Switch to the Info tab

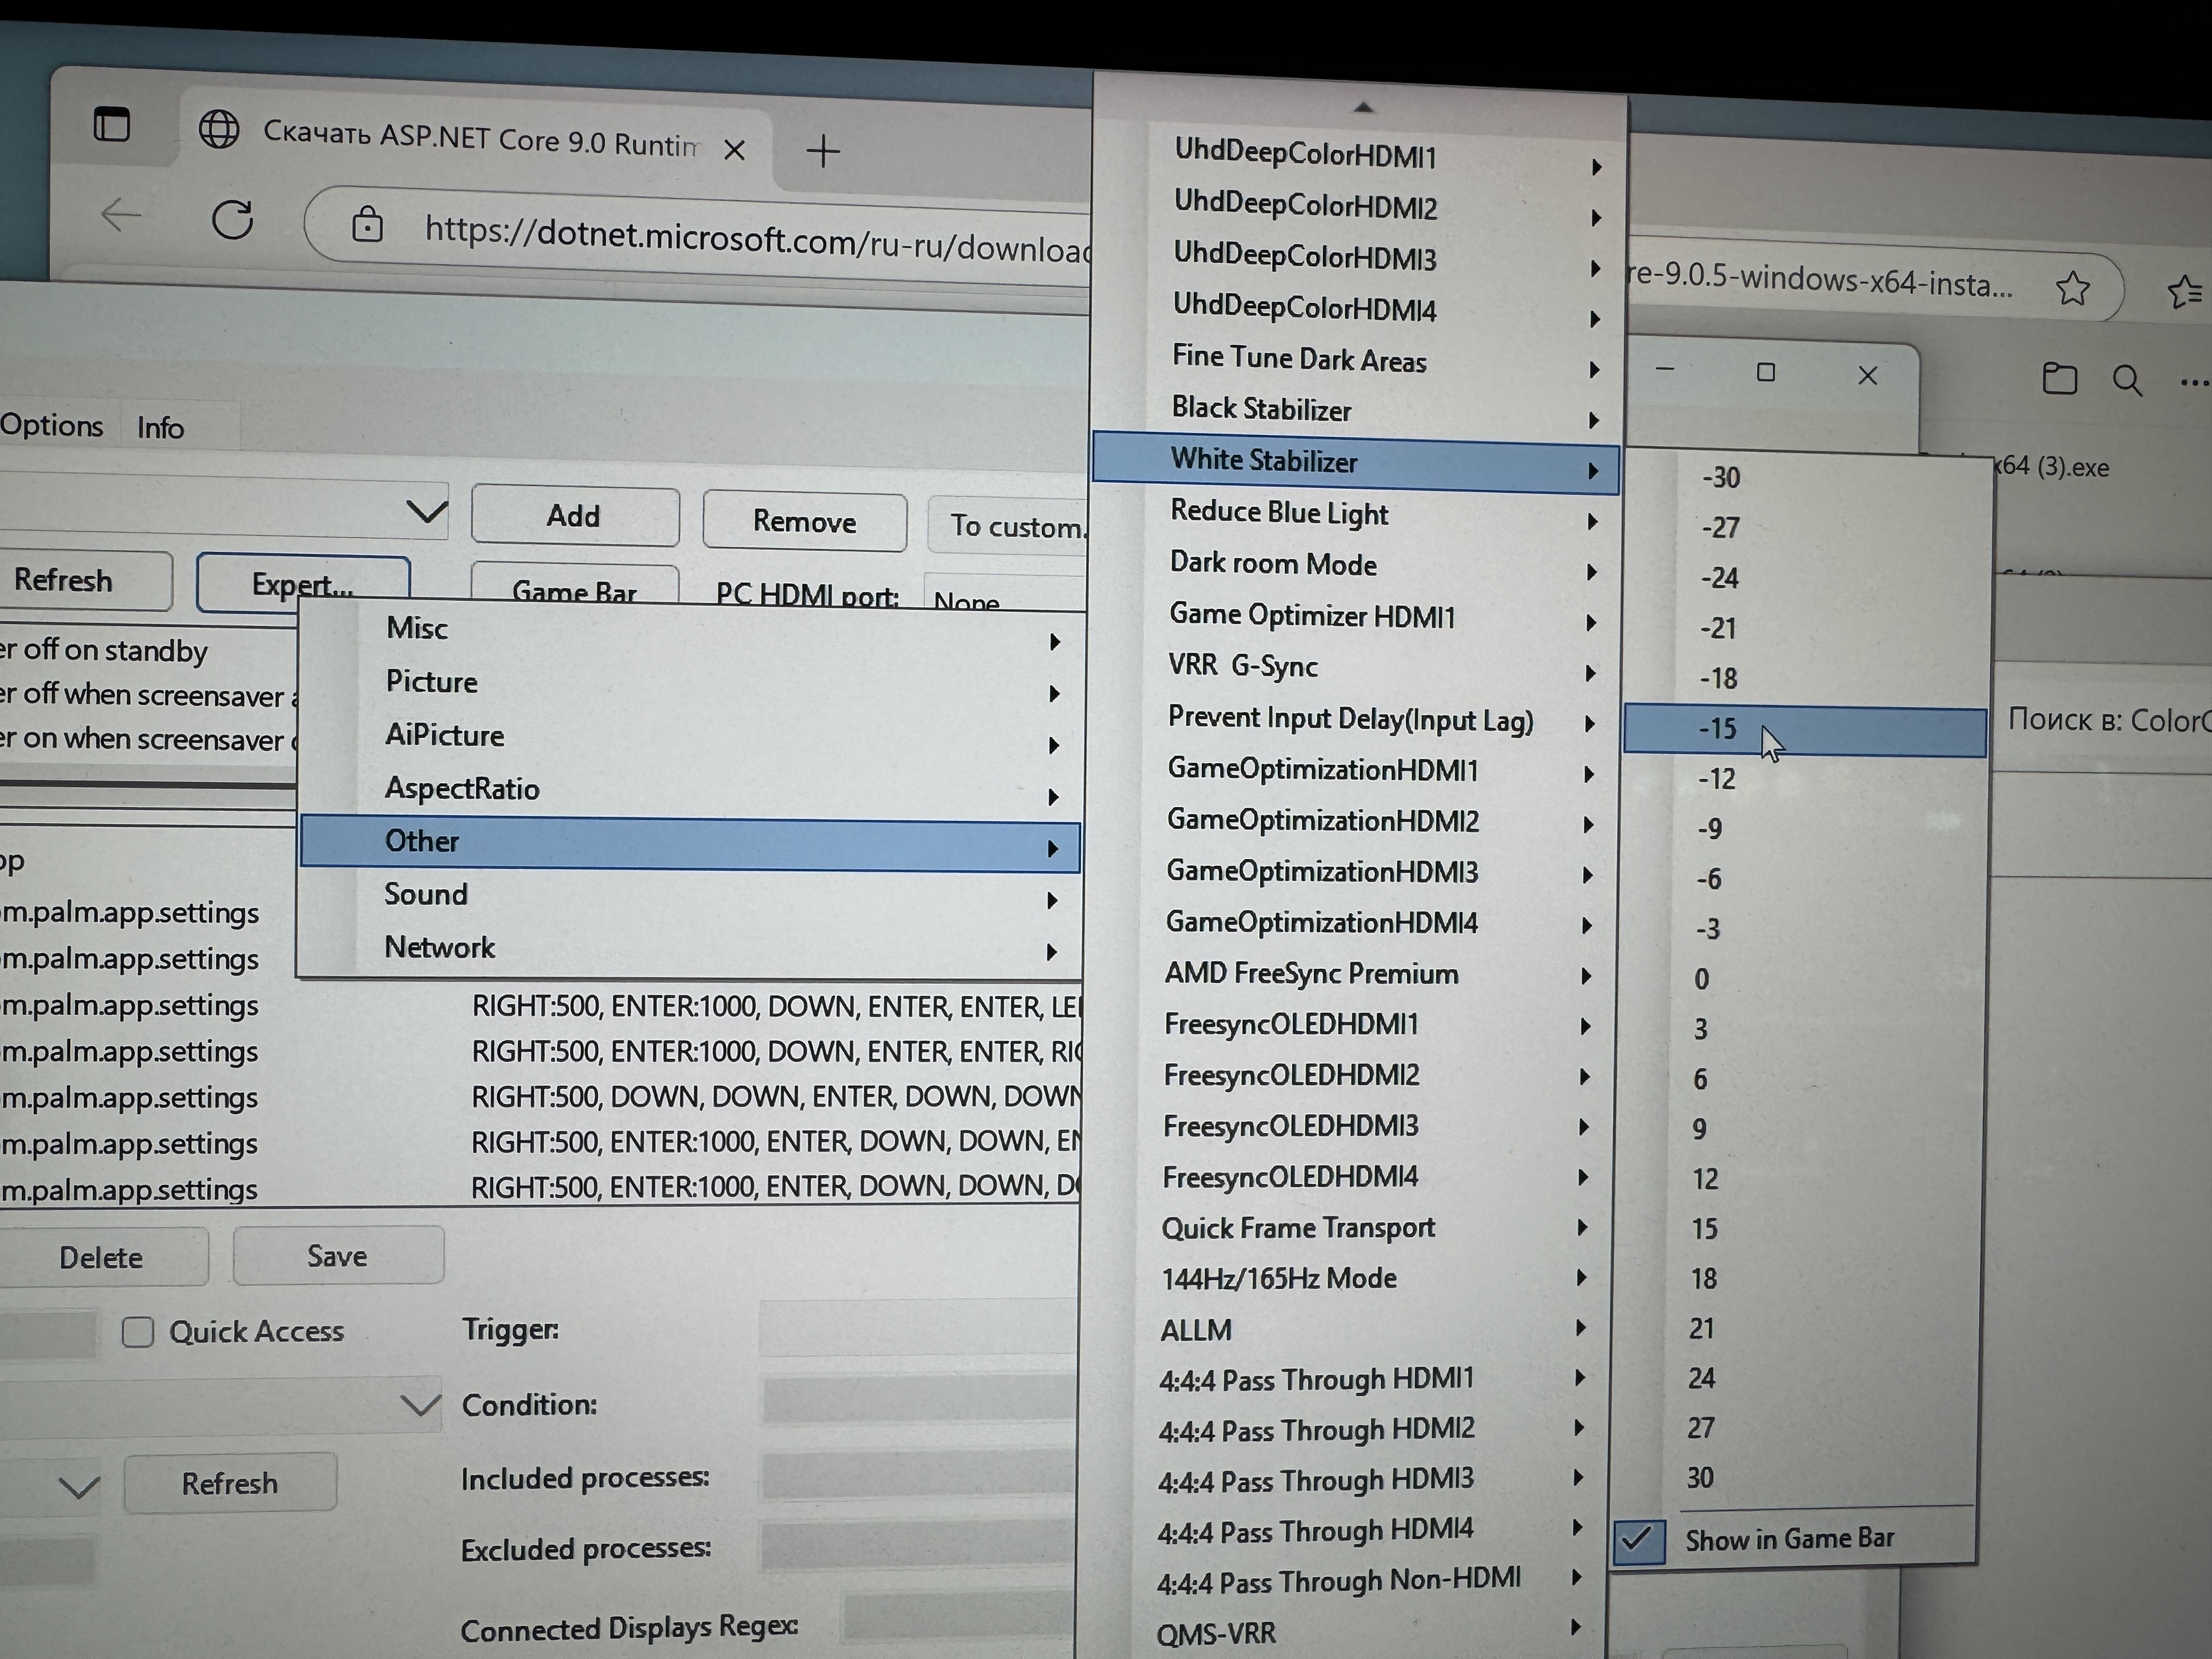point(160,428)
